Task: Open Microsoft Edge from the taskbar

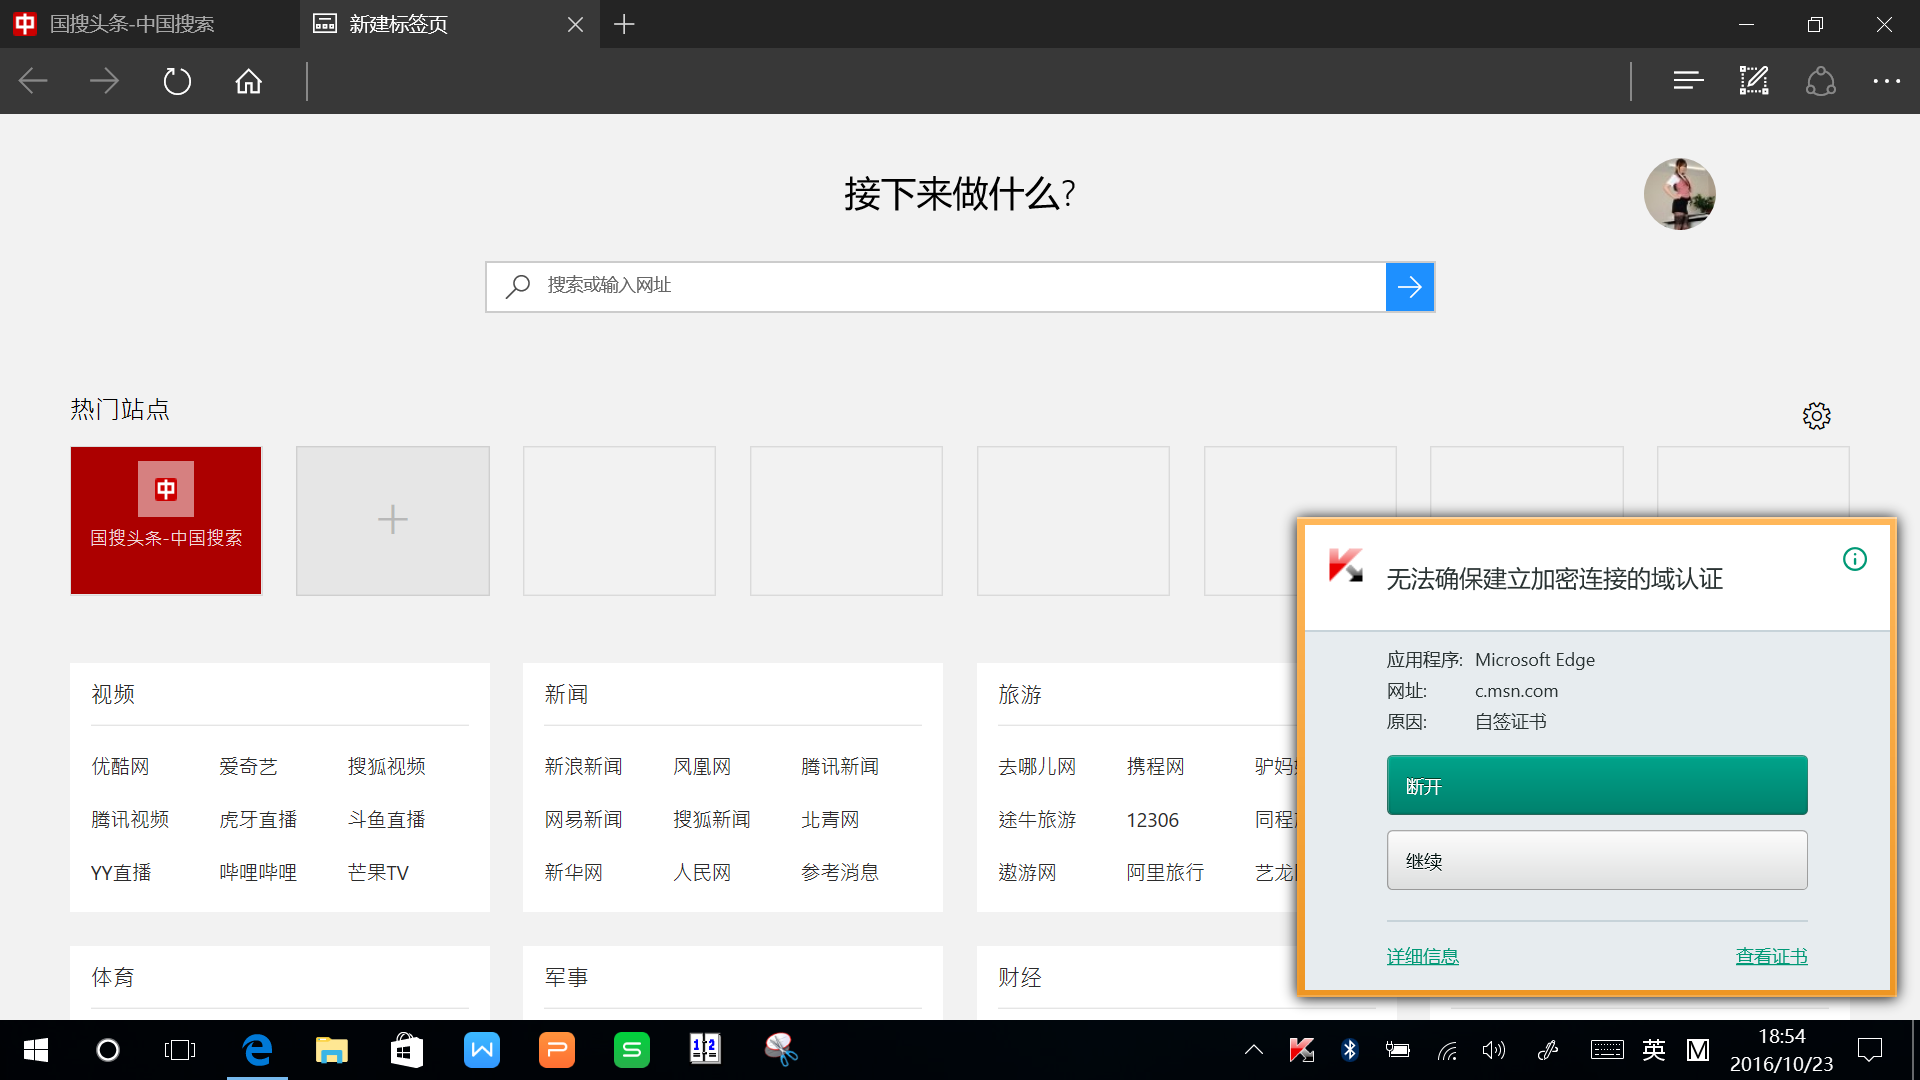Action: (257, 1050)
